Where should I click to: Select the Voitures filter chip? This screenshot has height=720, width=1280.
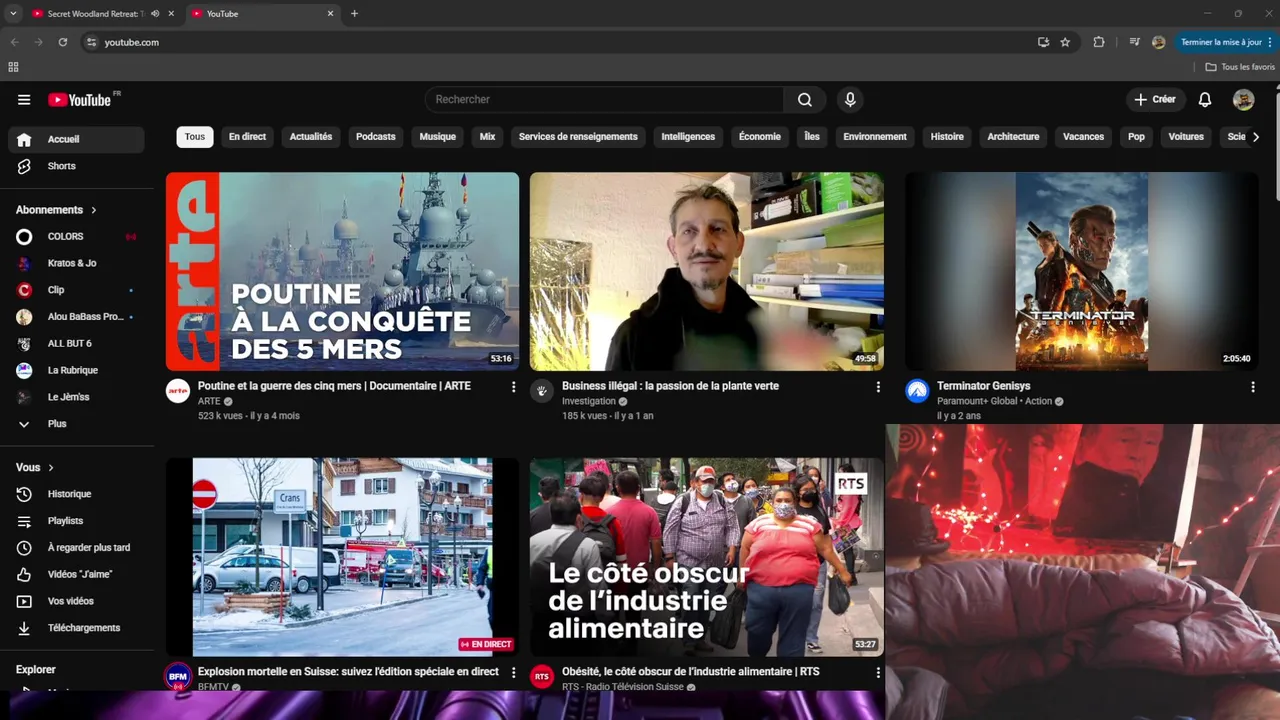click(1186, 137)
